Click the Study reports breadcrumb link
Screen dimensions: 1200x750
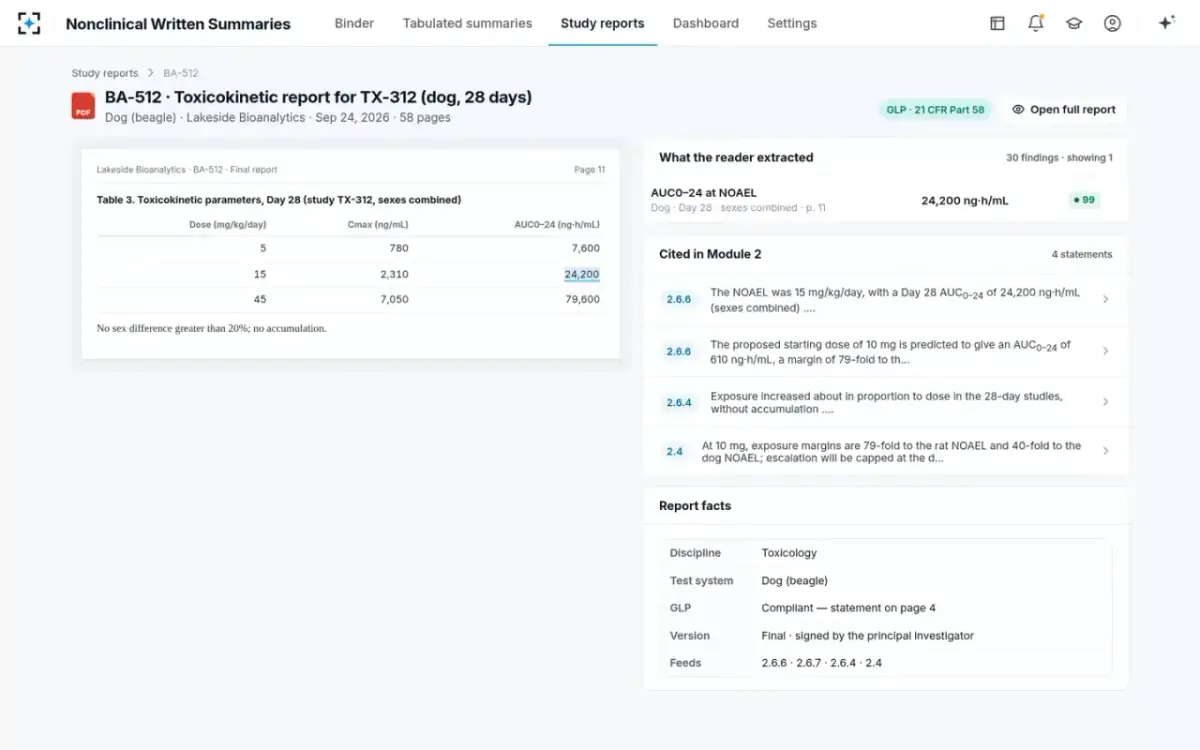click(x=105, y=73)
